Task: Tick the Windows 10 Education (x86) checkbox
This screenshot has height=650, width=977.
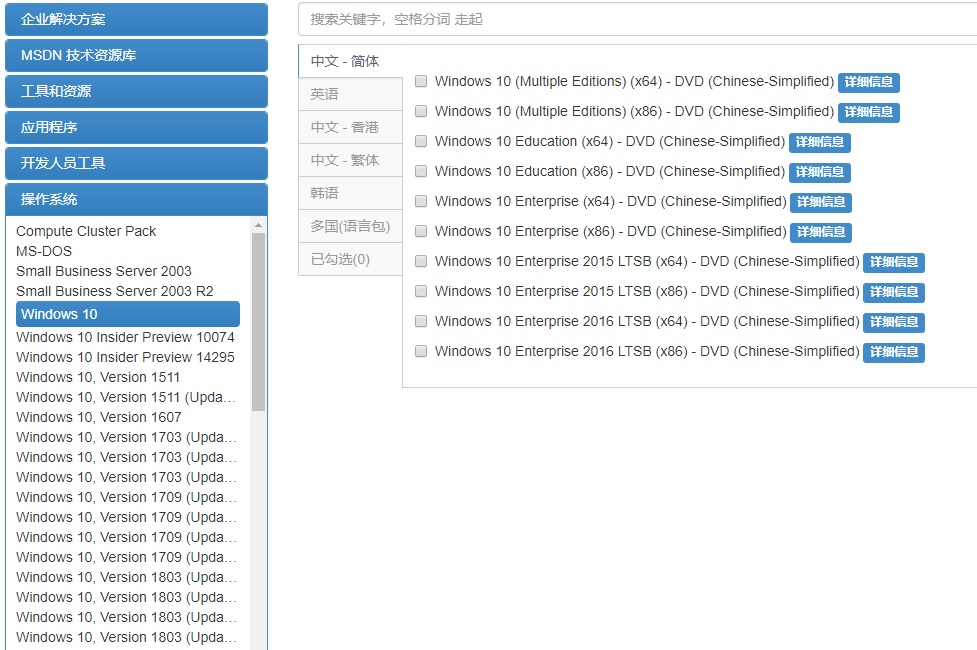Action: [421, 171]
